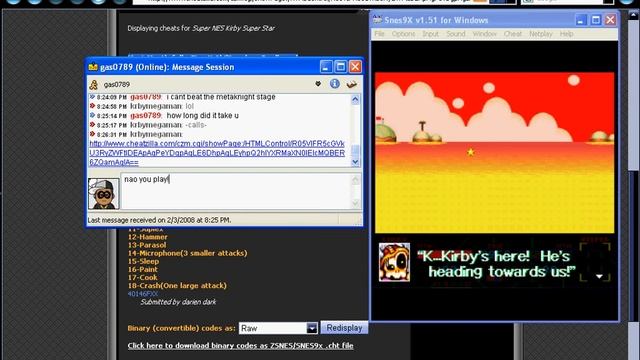Image resolution: width=640 pixels, height=360 pixels.
Task: Click the Last message received status text
Action: click(x=160, y=220)
